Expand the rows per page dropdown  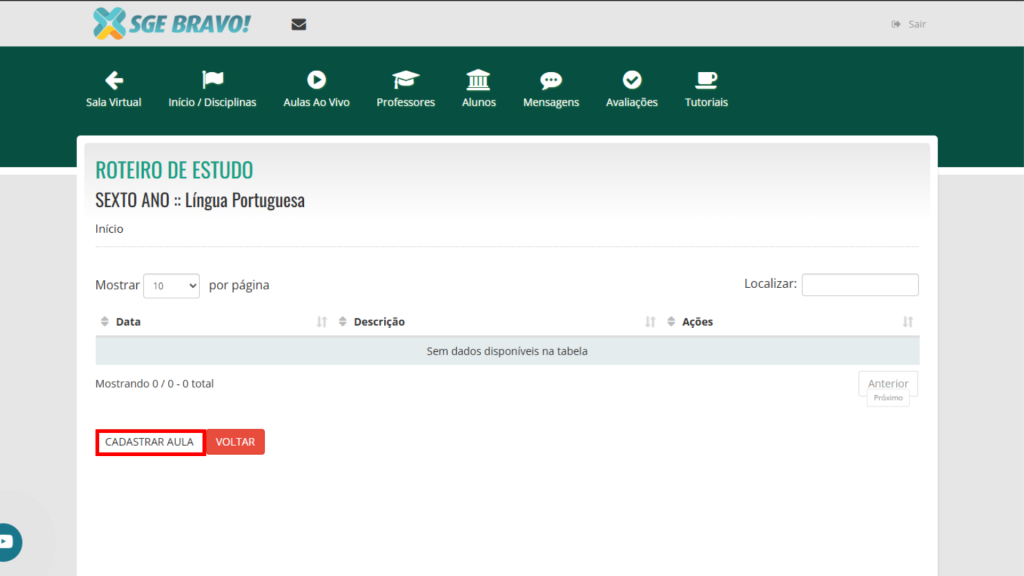[172, 285]
